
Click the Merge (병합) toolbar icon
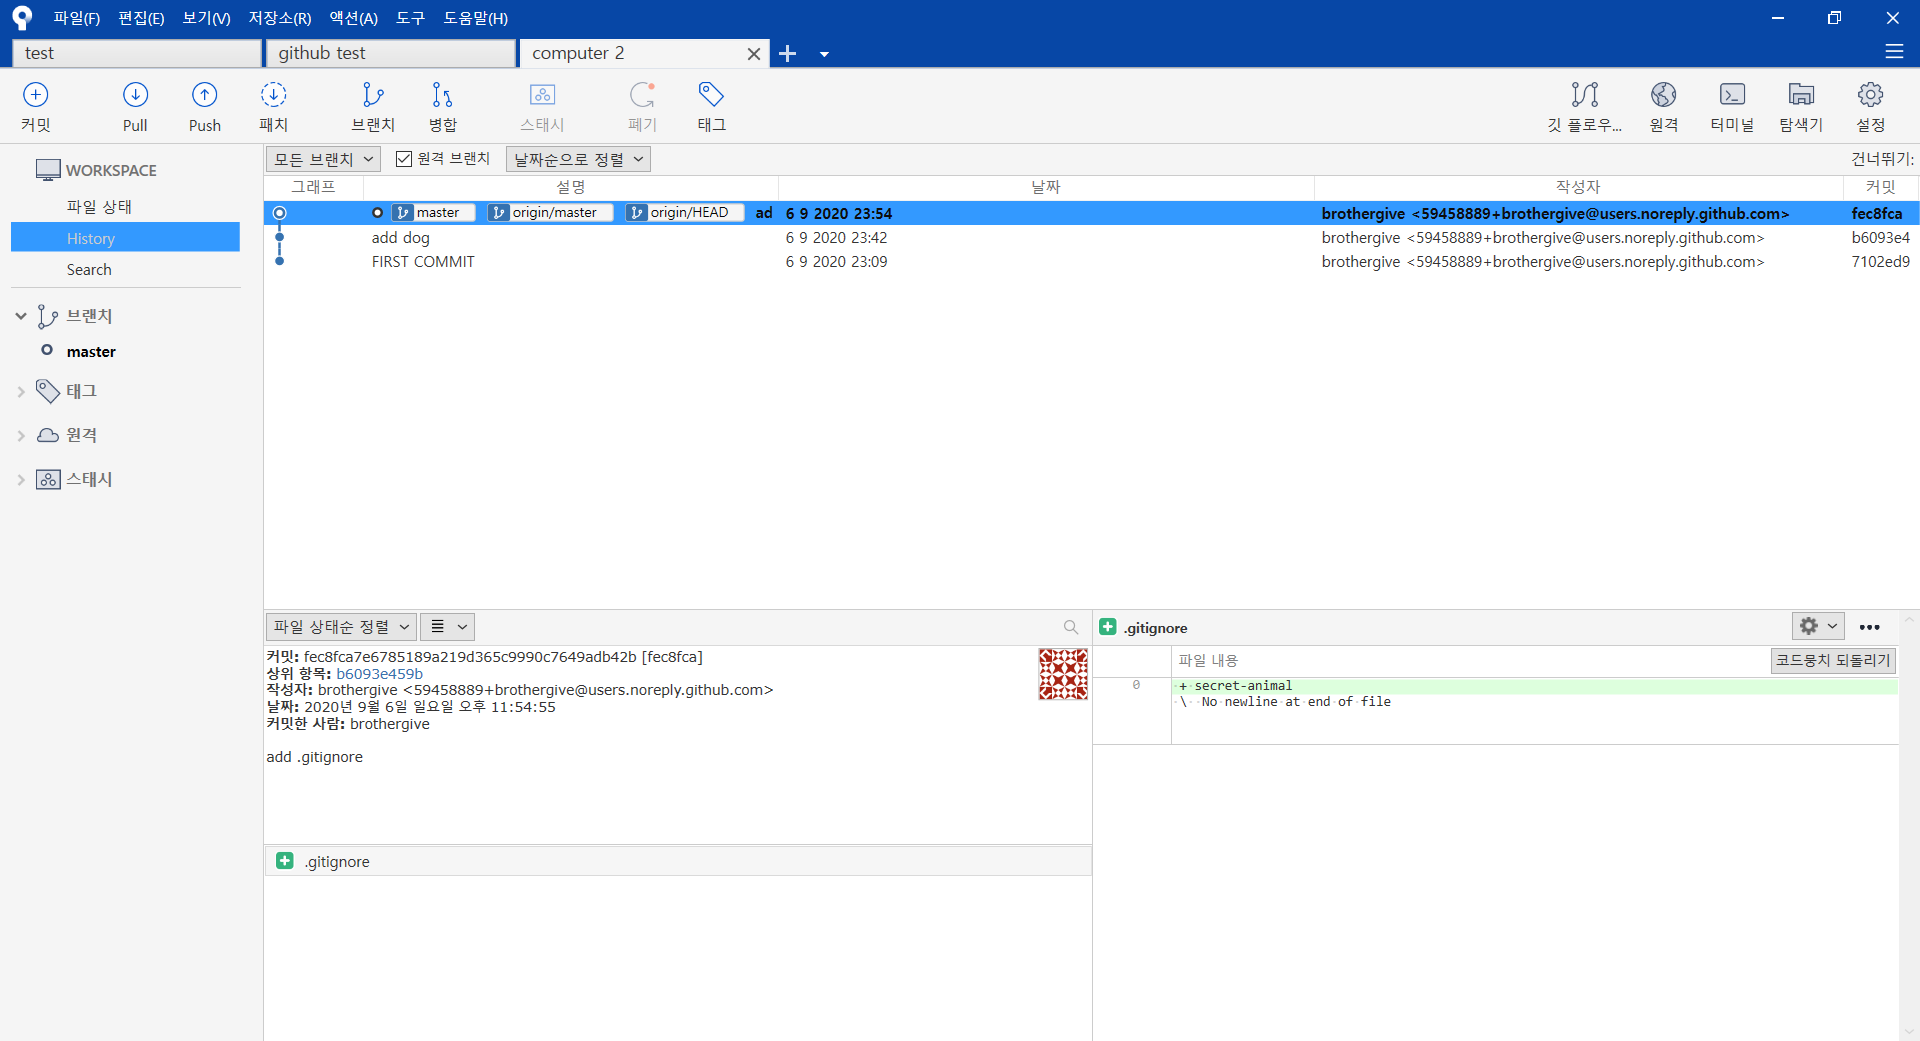(x=442, y=107)
